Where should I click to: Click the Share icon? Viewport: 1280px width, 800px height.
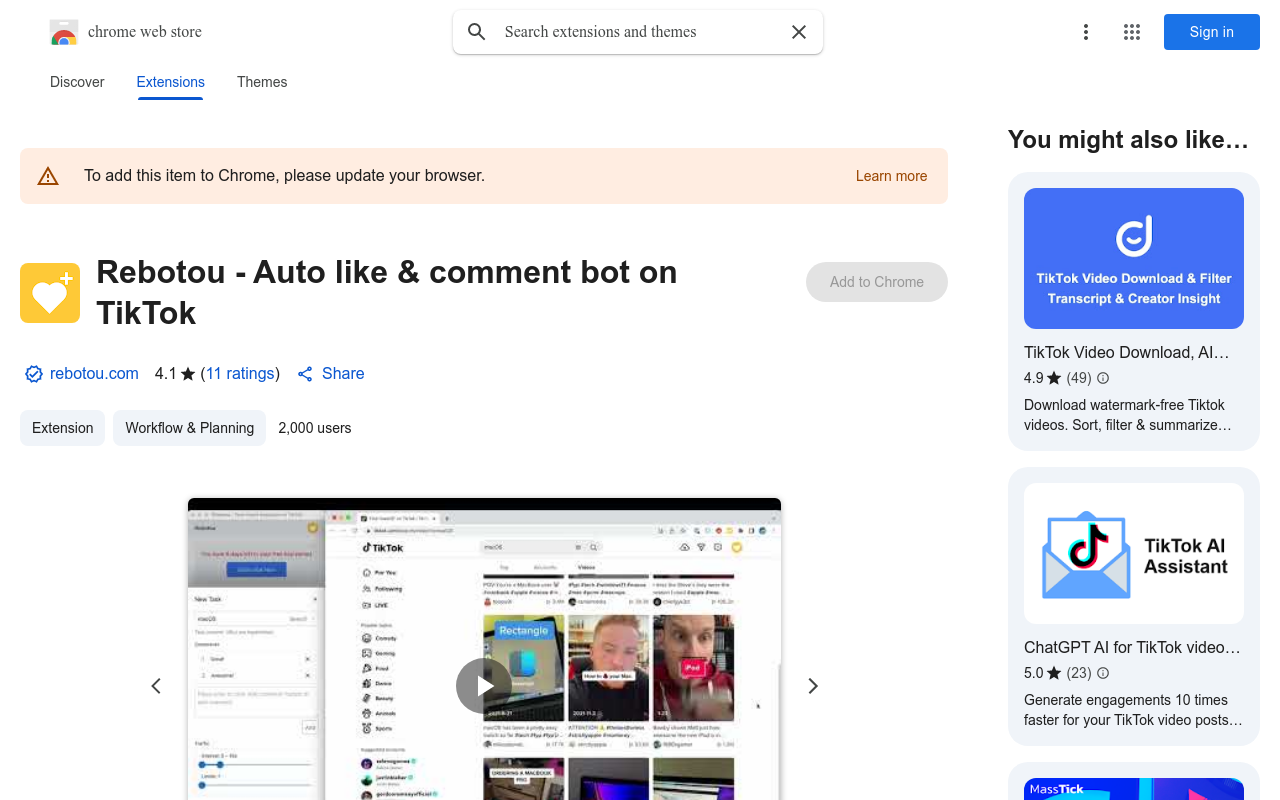pos(305,374)
